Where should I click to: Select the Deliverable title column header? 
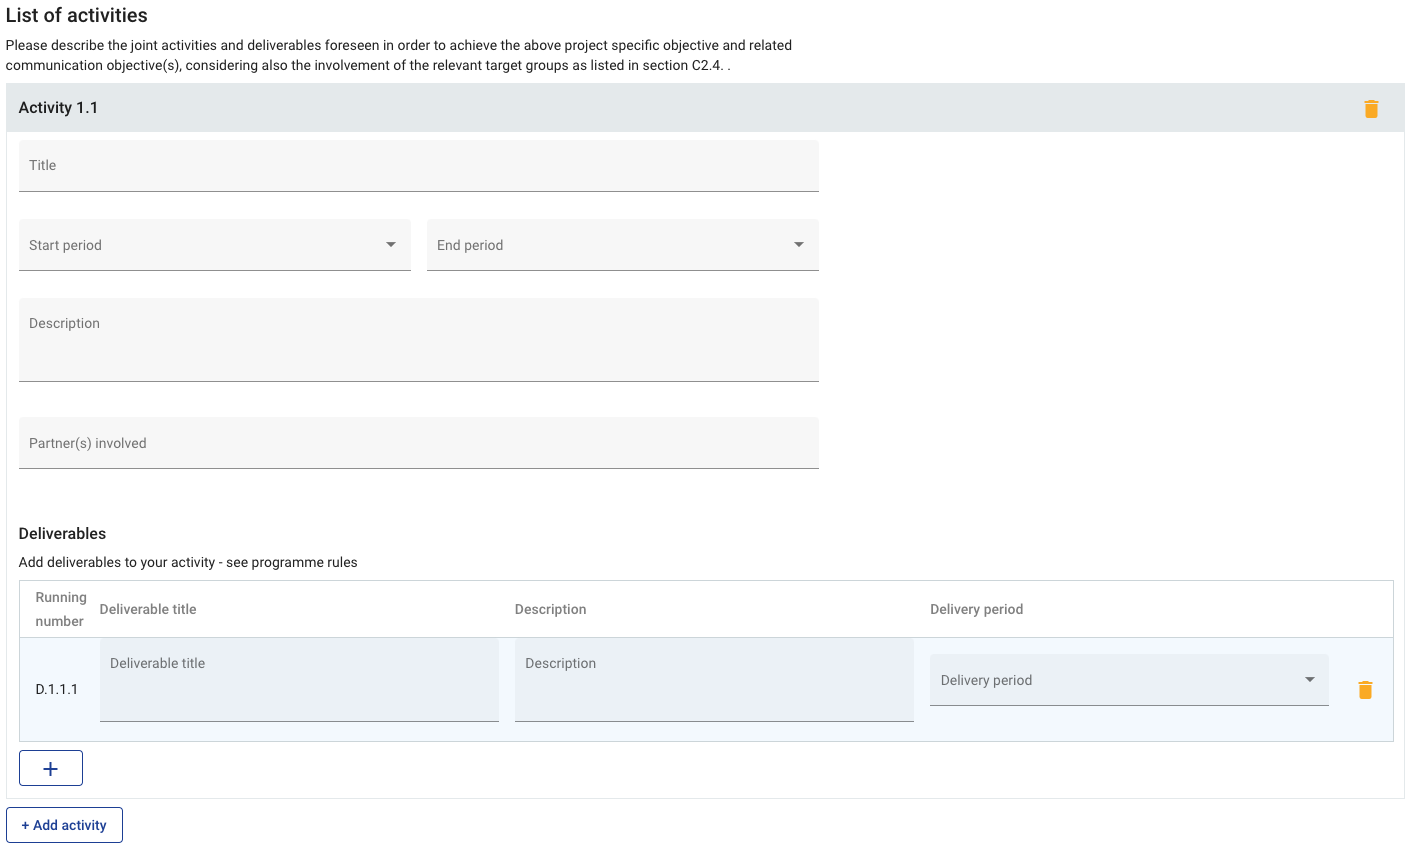click(148, 609)
